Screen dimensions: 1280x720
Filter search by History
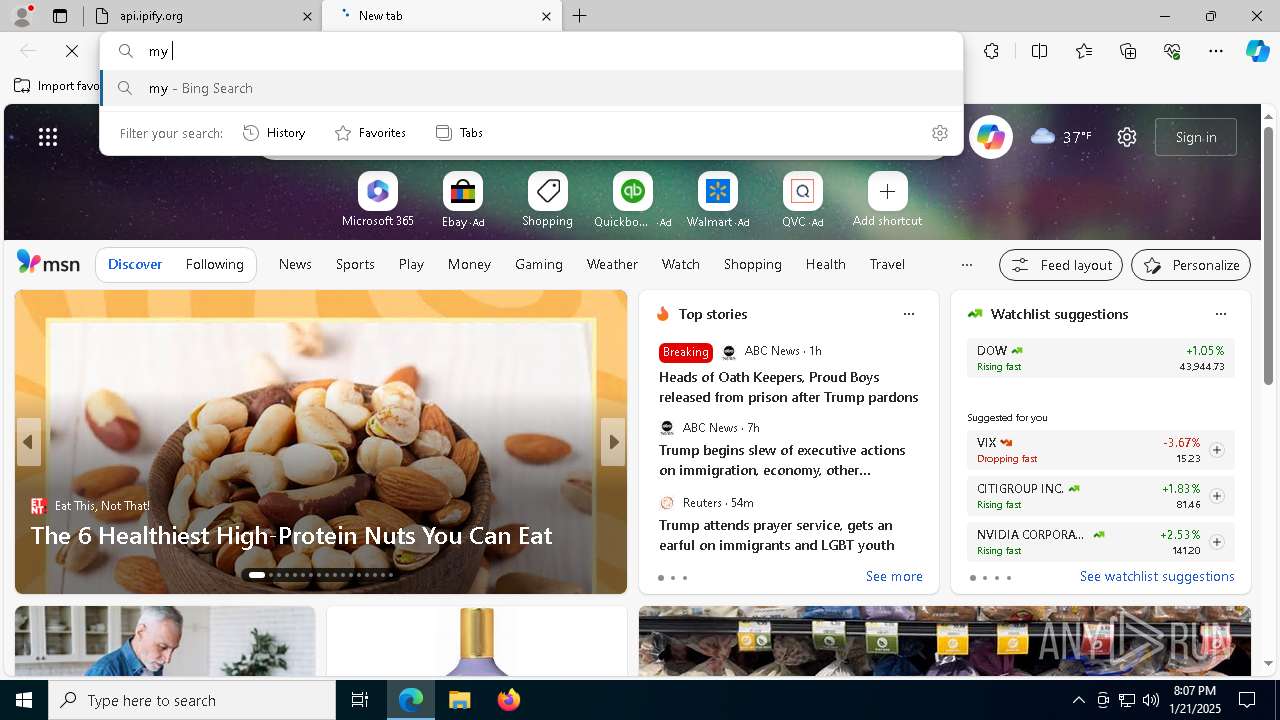pos(274,133)
